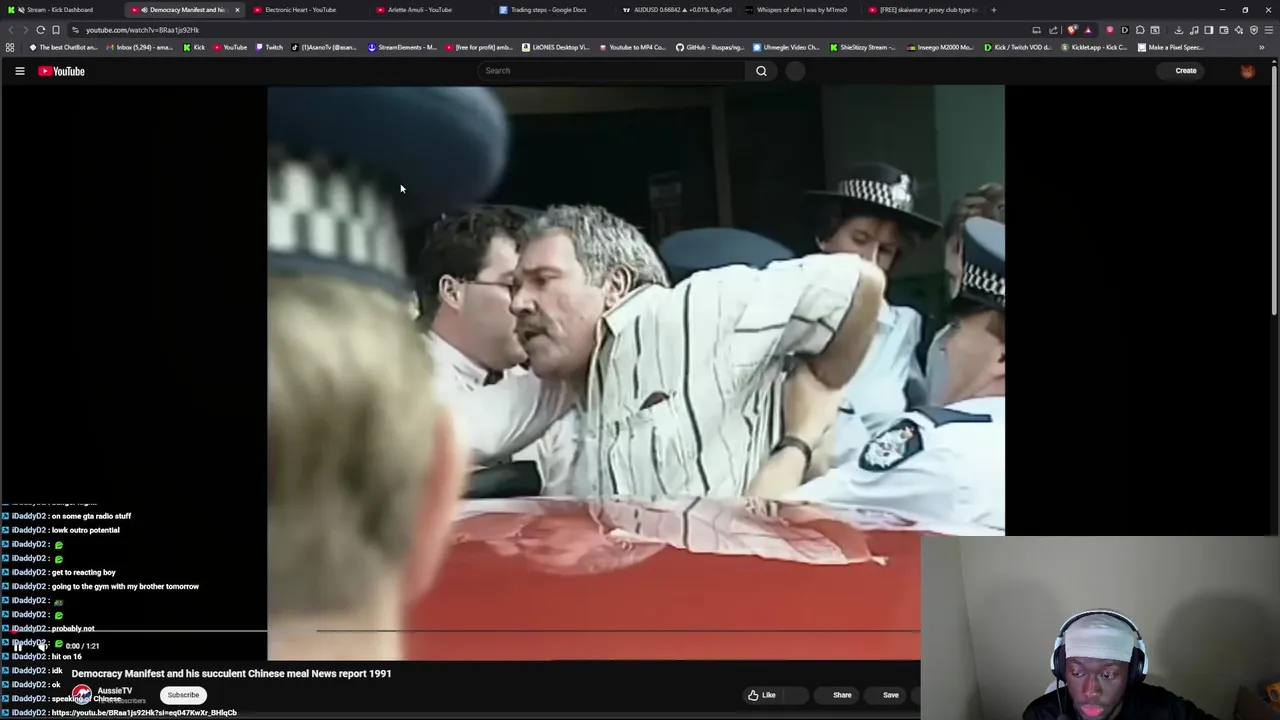
Task: Open a new browser tab
Action: pyautogui.click(x=993, y=10)
